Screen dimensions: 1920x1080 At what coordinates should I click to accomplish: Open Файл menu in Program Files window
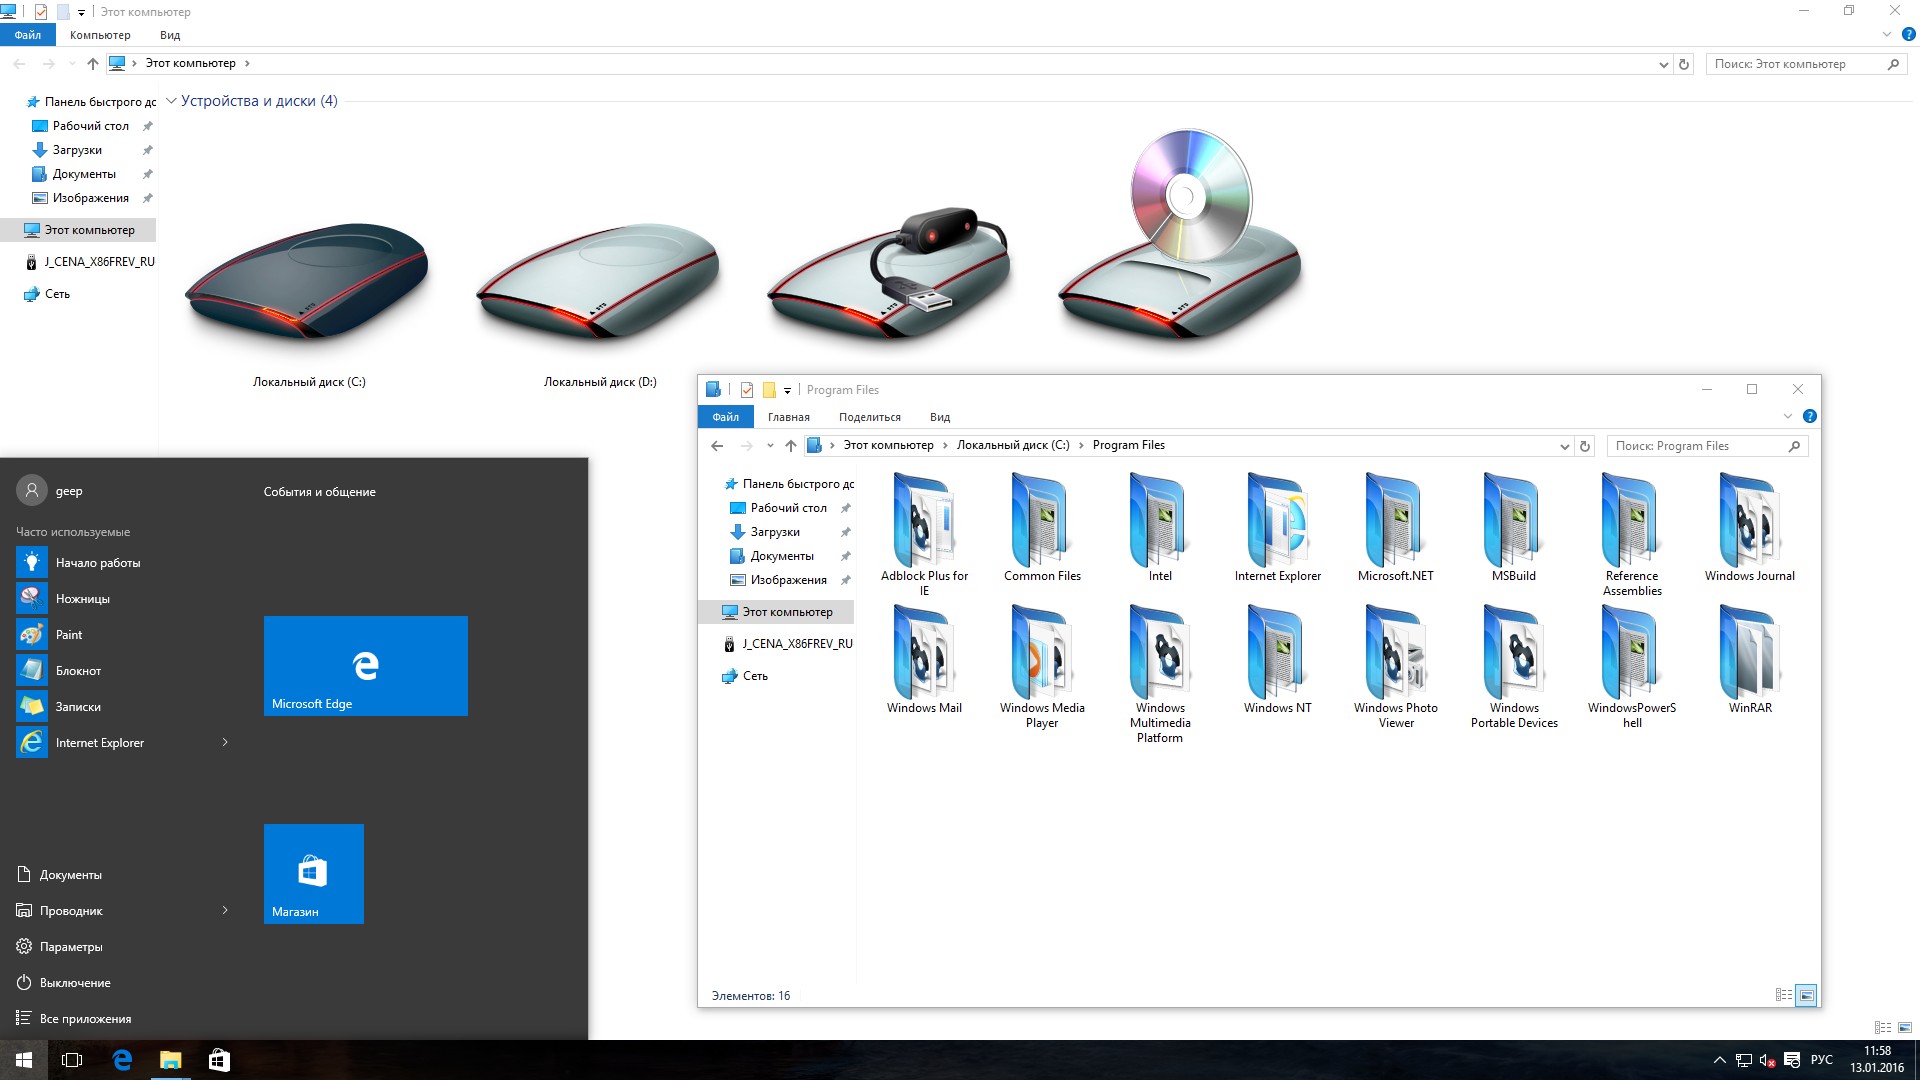point(726,417)
